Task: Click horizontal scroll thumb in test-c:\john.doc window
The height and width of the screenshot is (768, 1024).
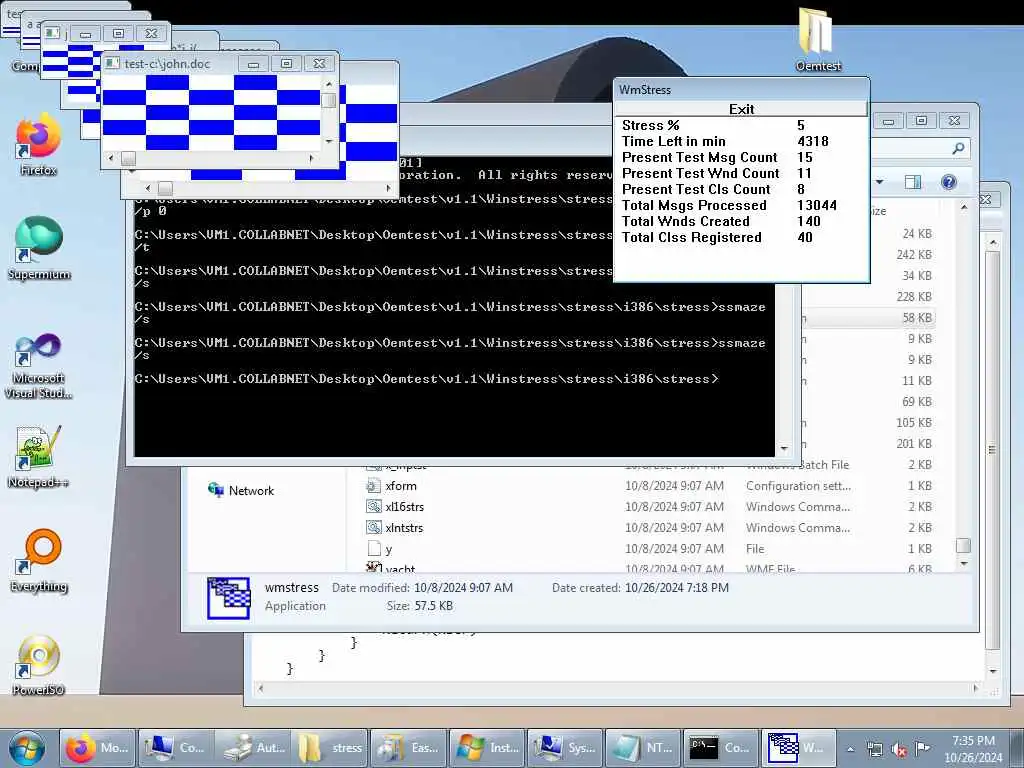Action: [129, 158]
